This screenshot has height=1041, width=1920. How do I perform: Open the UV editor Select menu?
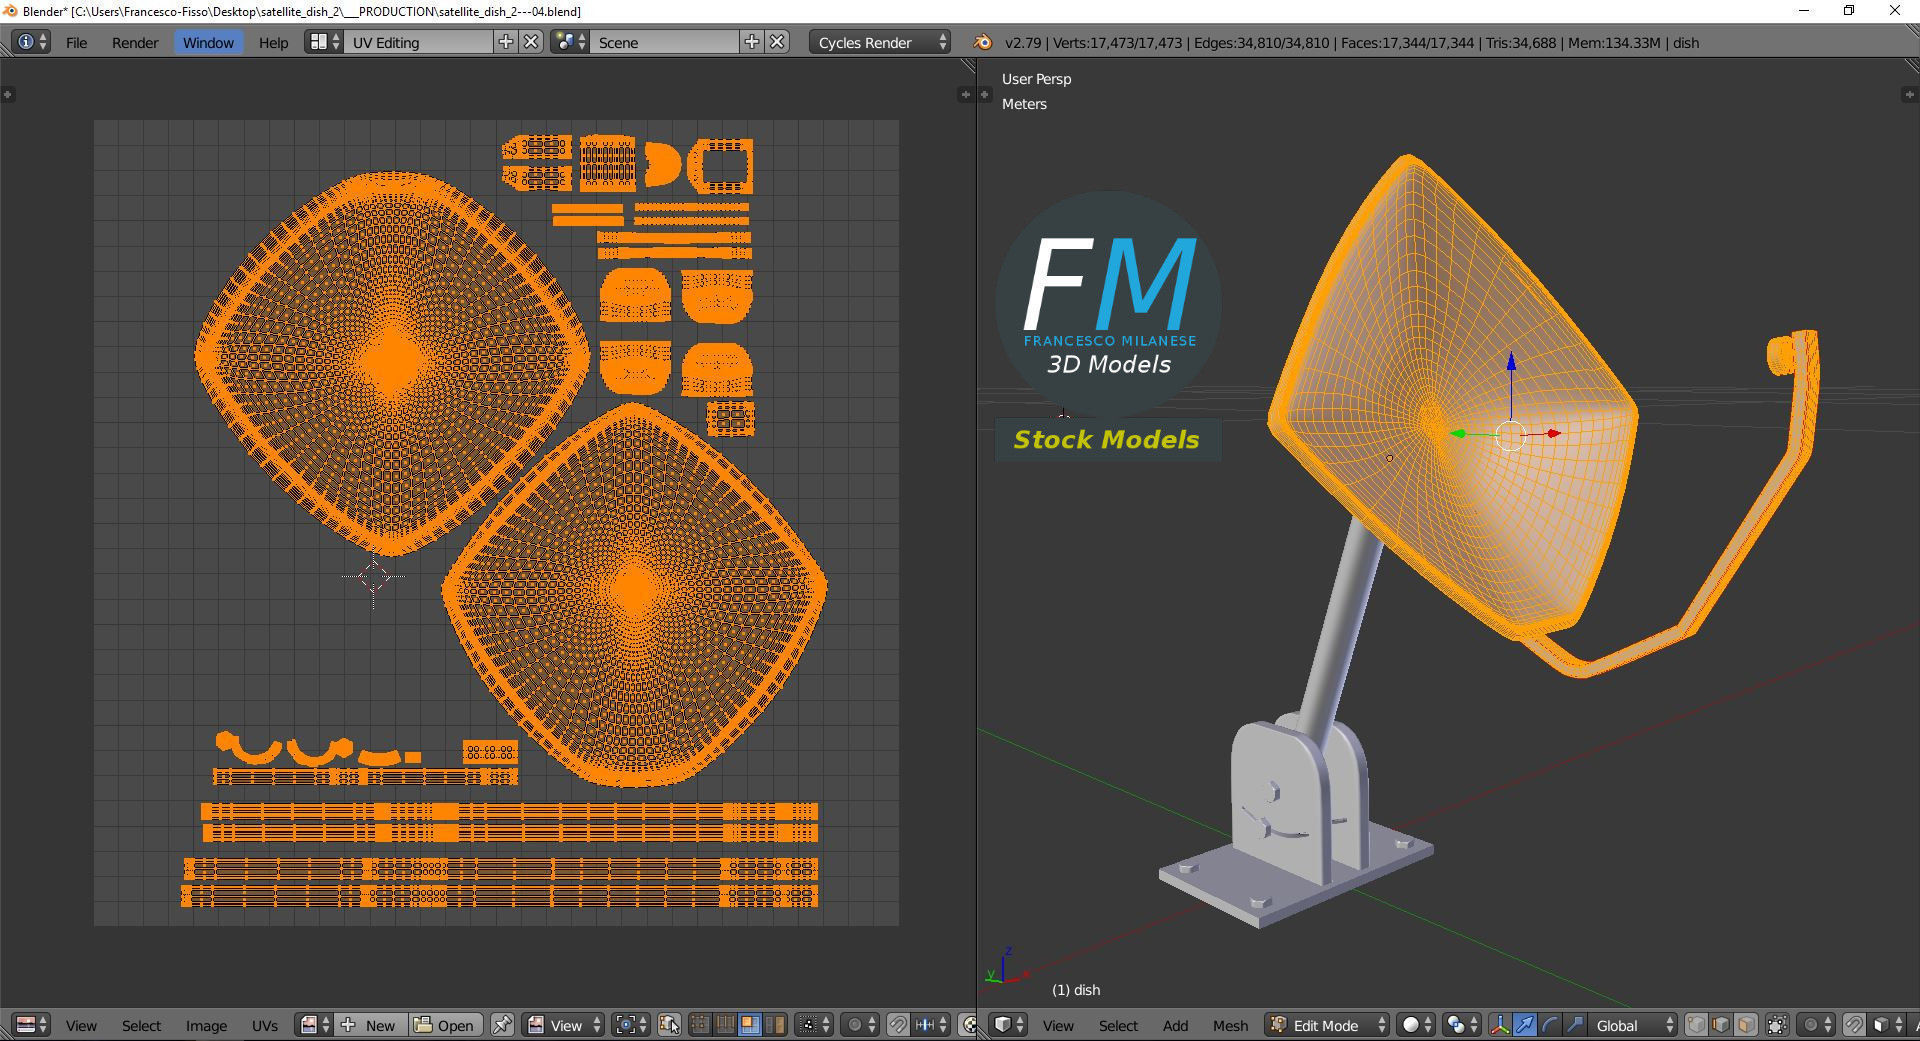point(141,1025)
